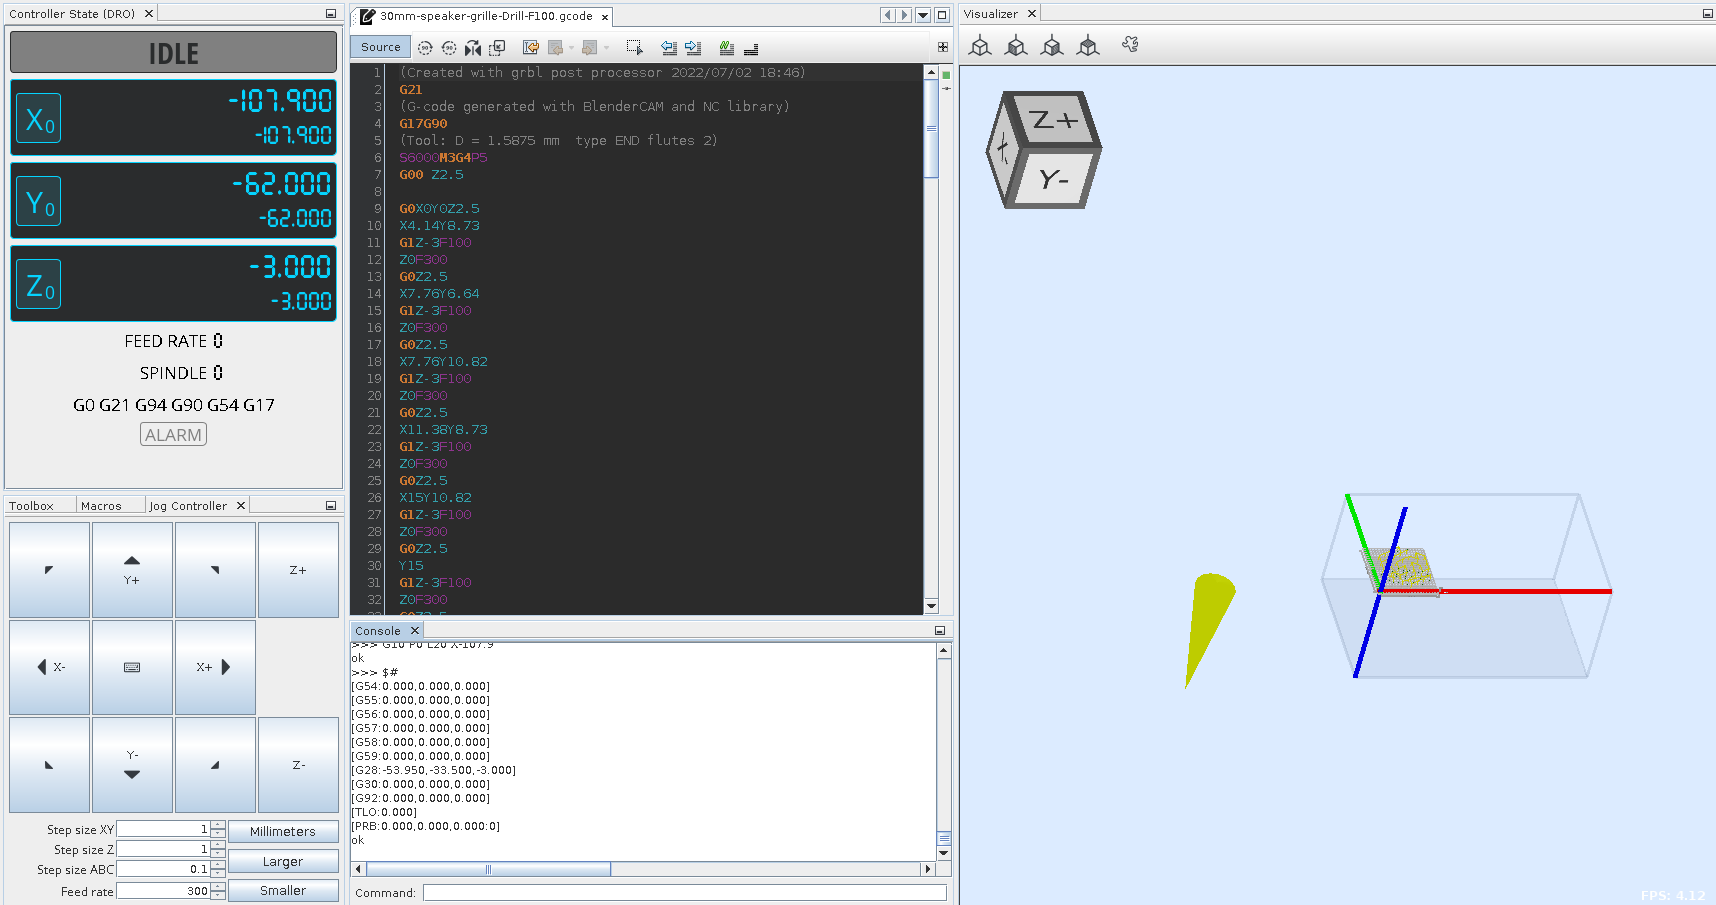The height and width of the screenshot is (905, 1716).
Task: Click the ALARM status button
Action: click(173, 435)
